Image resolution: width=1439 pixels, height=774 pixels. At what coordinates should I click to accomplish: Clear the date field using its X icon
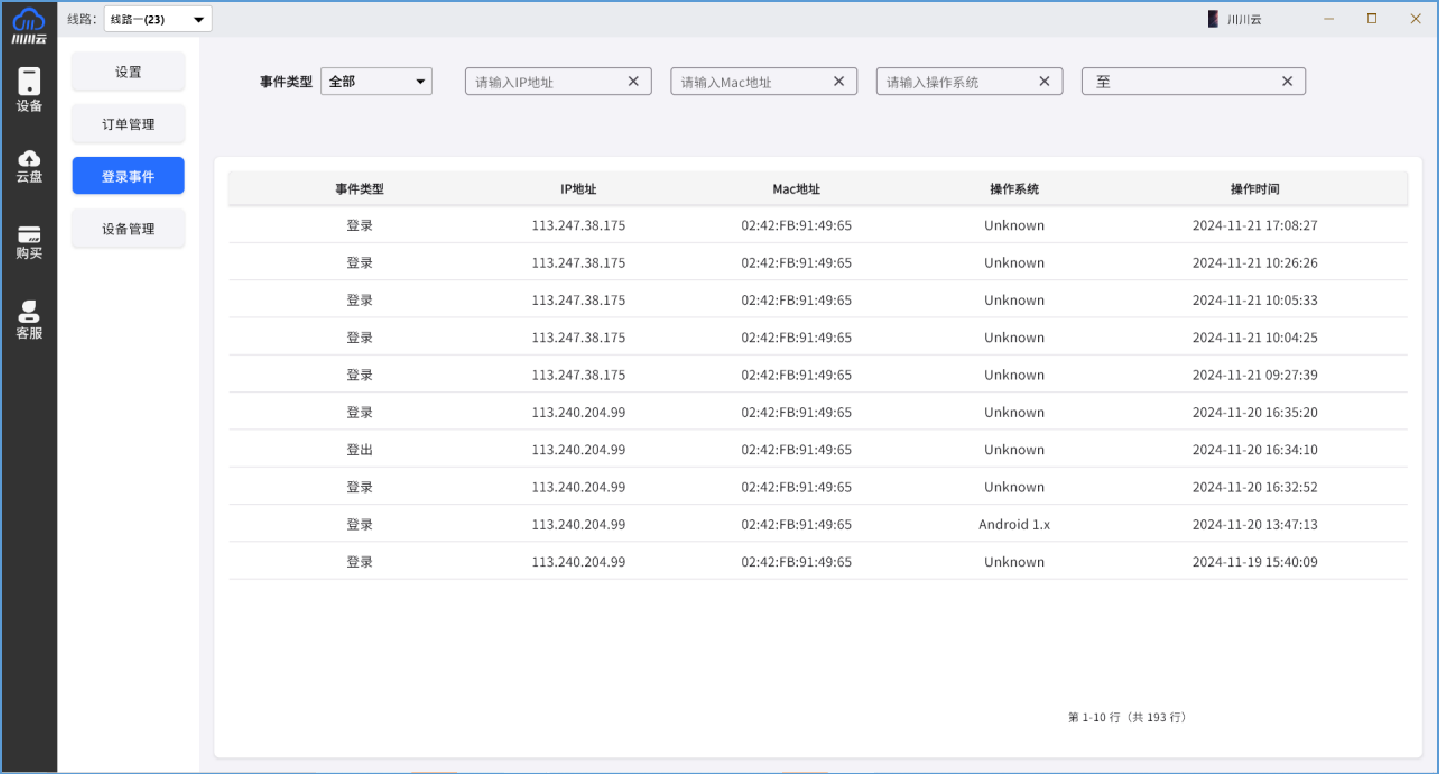[x=1287, y=81]
